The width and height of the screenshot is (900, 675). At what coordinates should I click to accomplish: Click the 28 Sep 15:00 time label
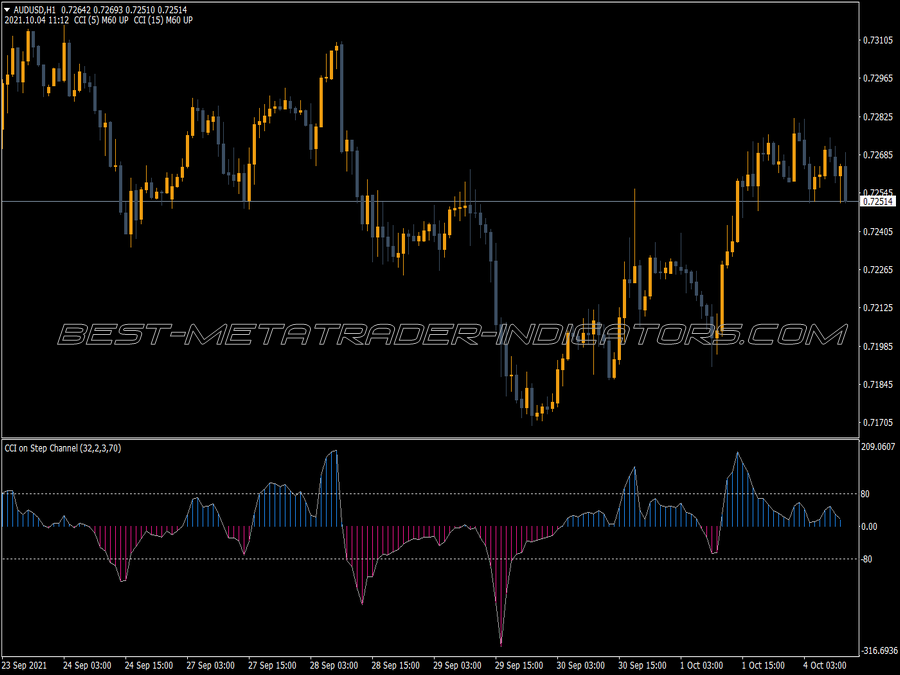(395, 665)
